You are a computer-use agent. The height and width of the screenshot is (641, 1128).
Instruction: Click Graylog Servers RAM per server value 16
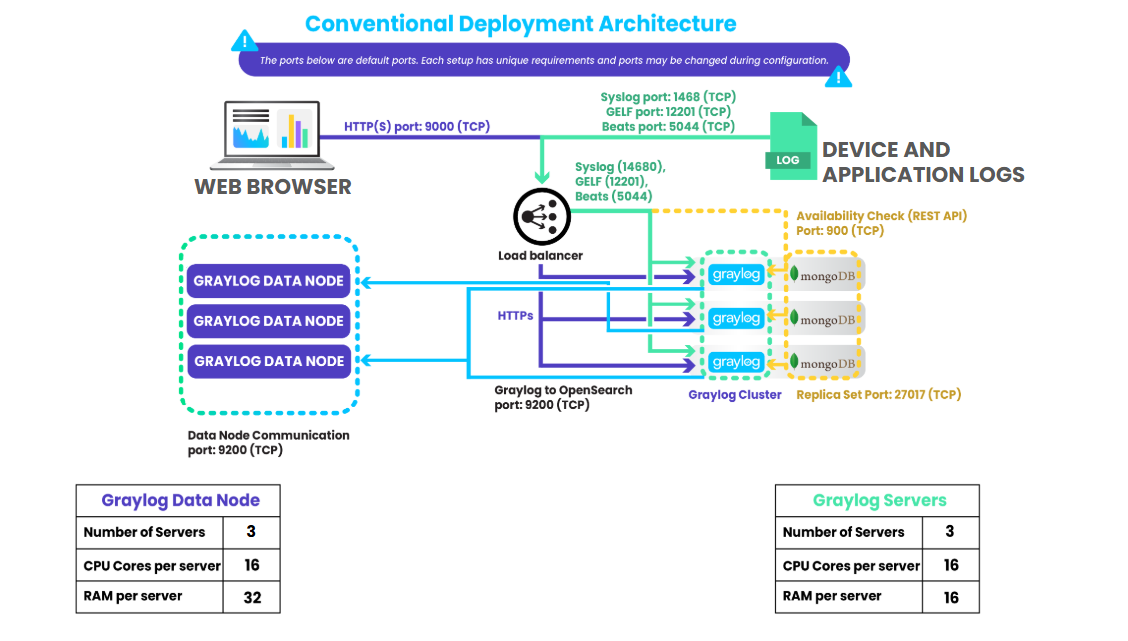[x=951, y=597]
